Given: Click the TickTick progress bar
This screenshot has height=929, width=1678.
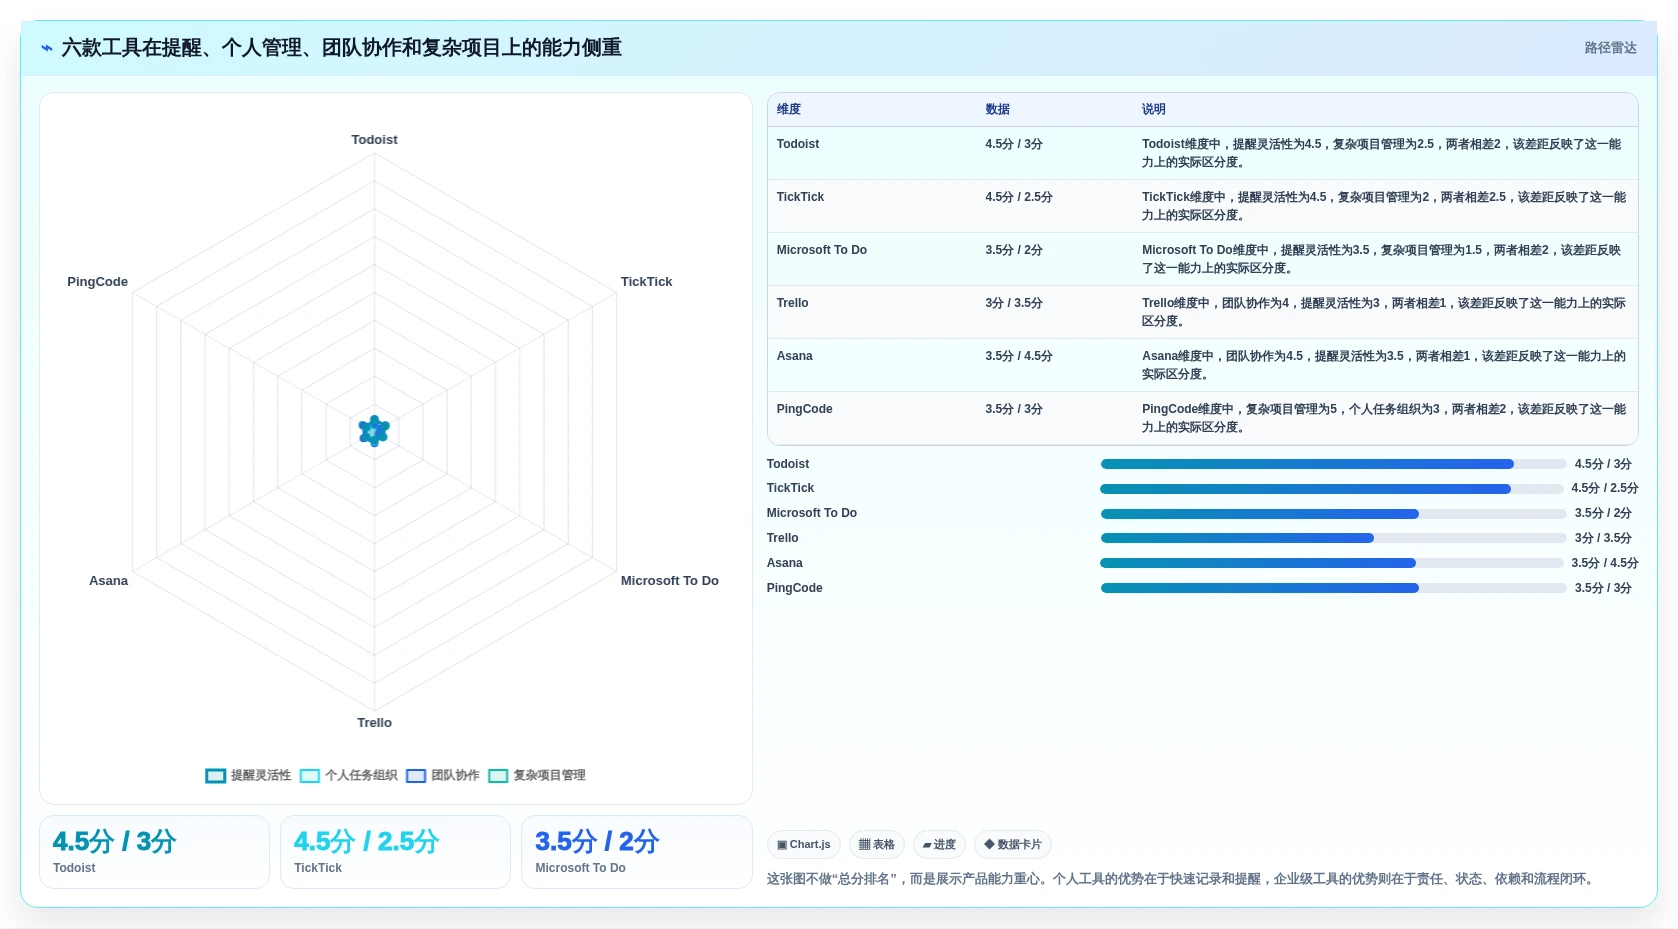Looking at the screenshot, I should (1331, 489).
